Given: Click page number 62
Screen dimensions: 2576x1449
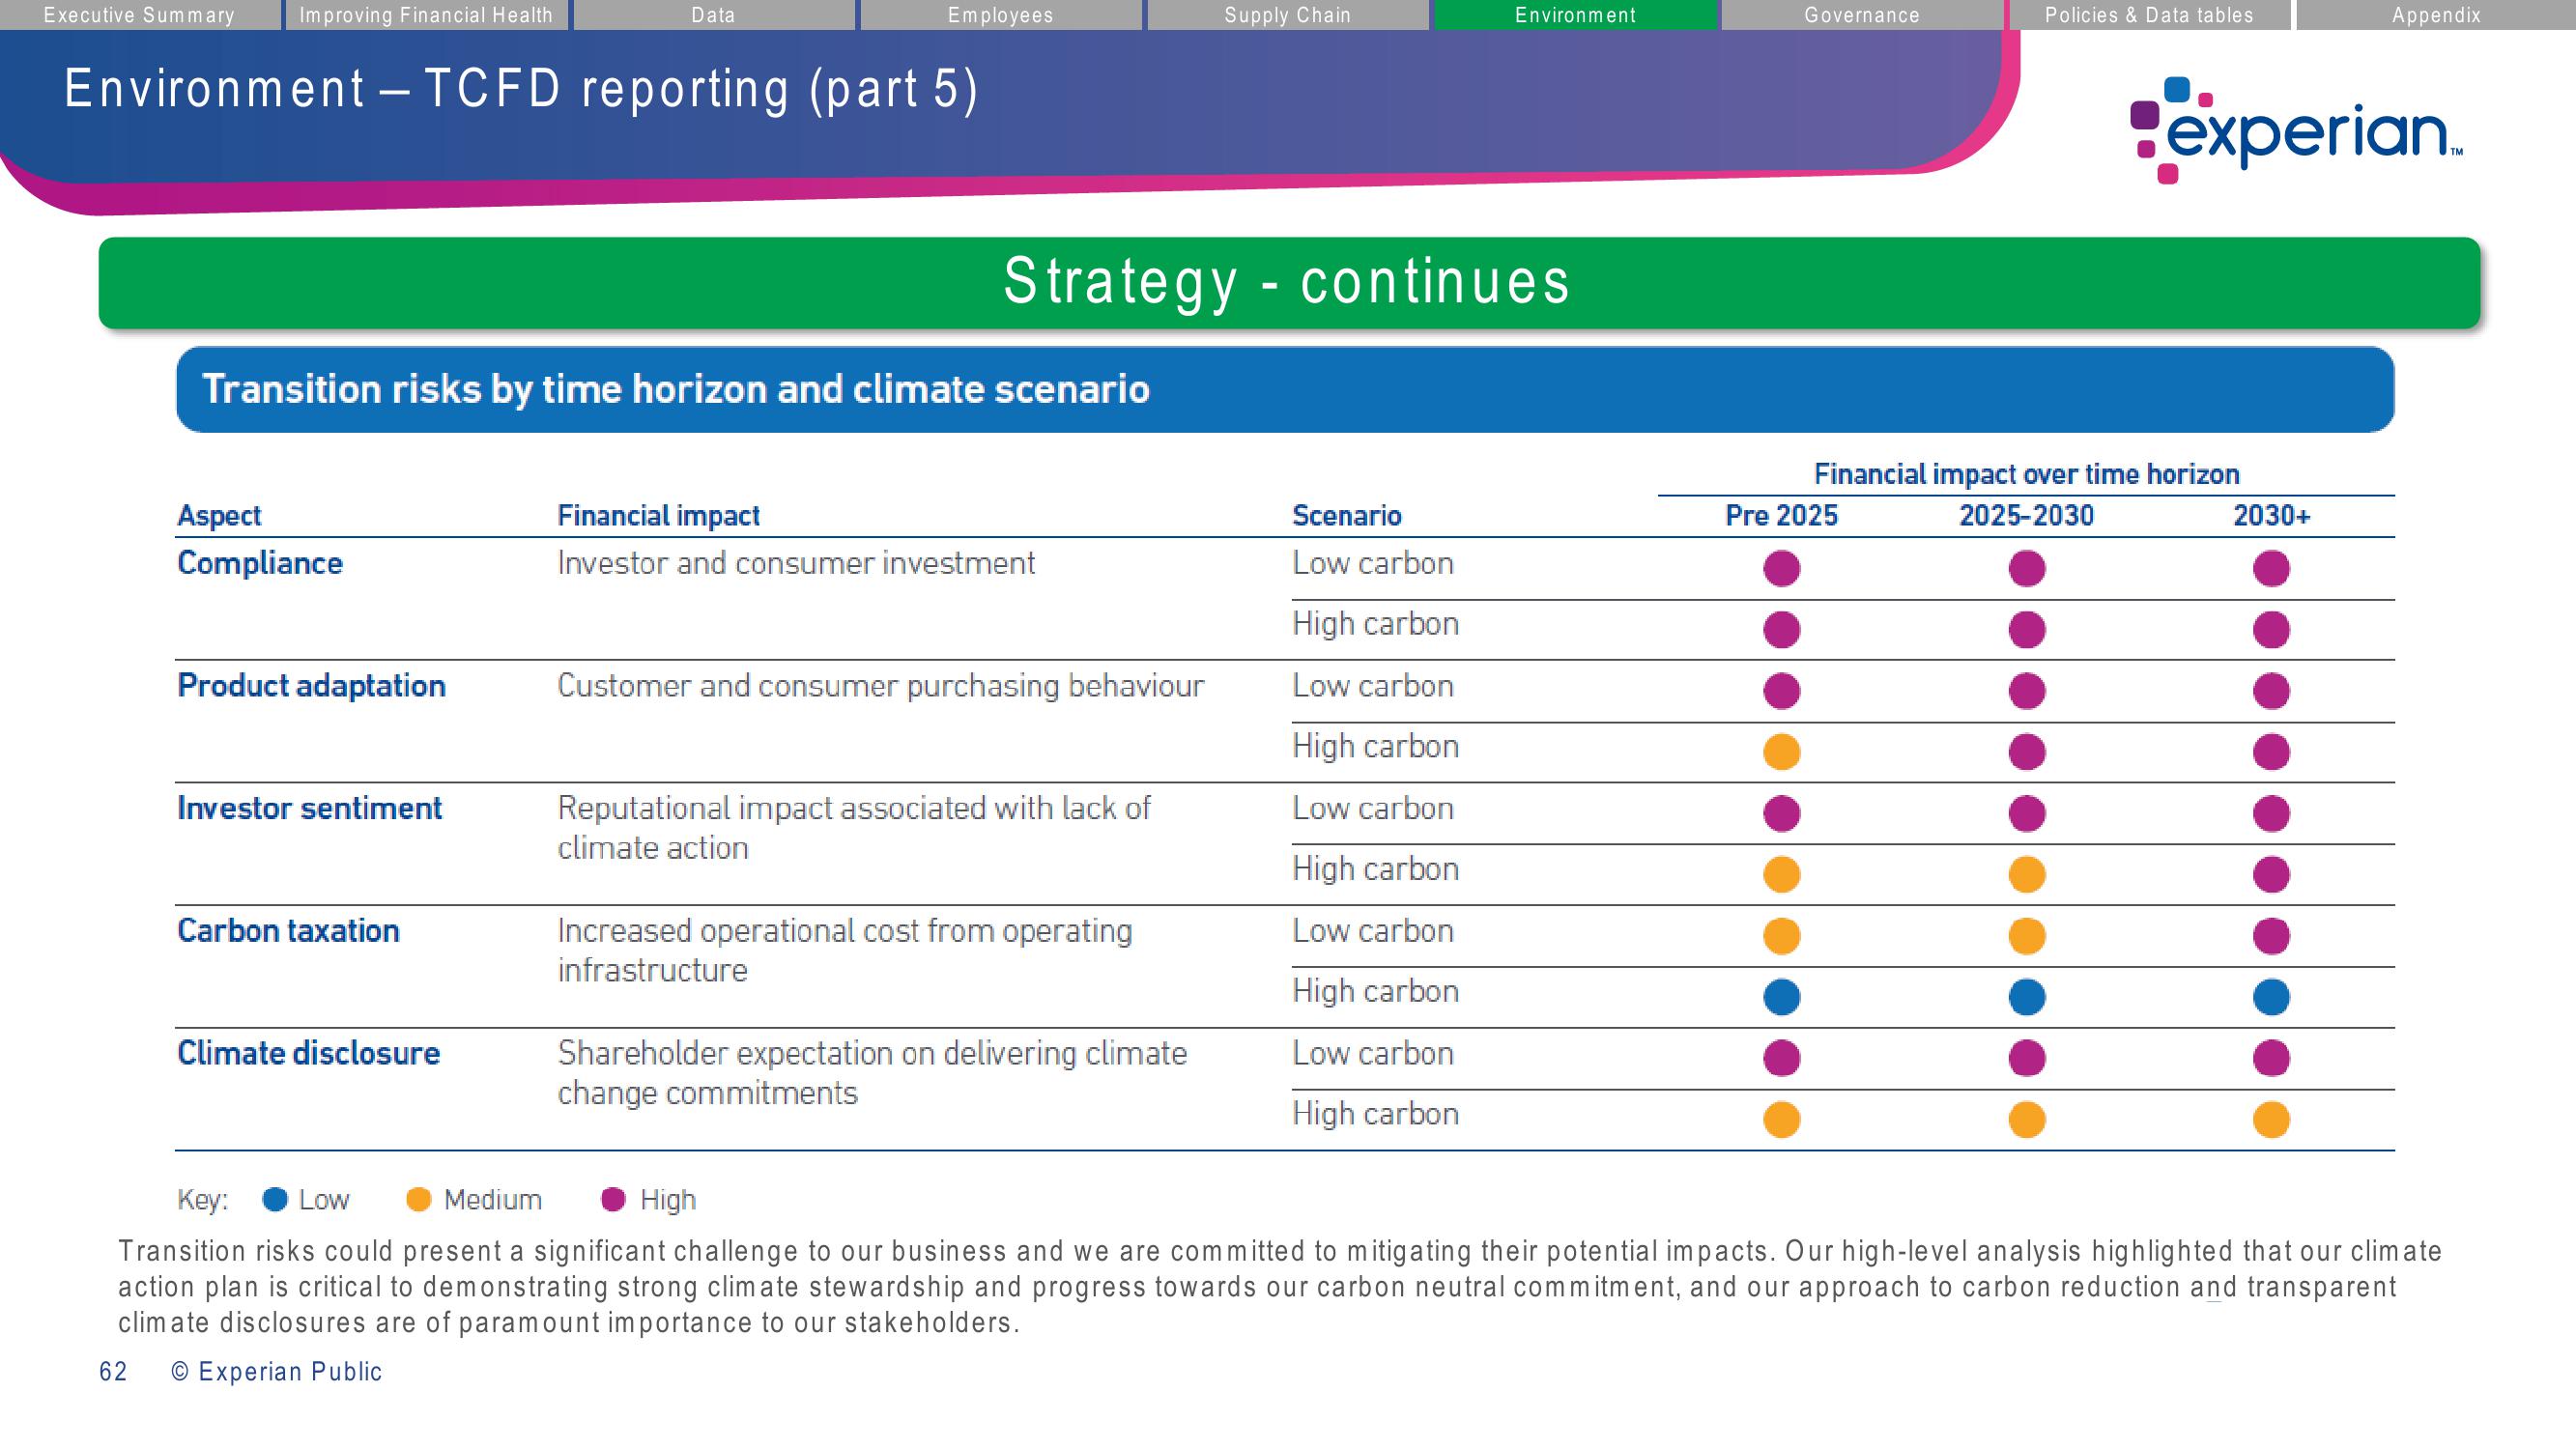Looking at the screenshot, I should [113, 1371].
